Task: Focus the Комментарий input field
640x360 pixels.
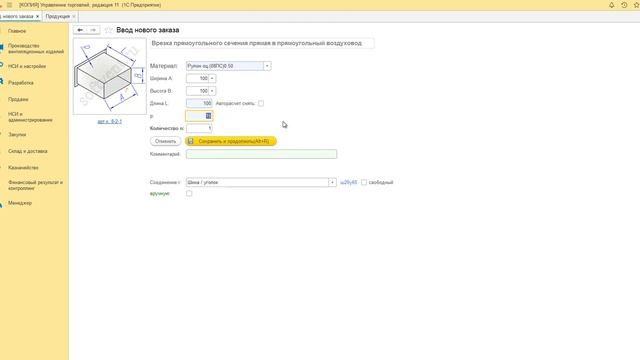Action: 261,154
